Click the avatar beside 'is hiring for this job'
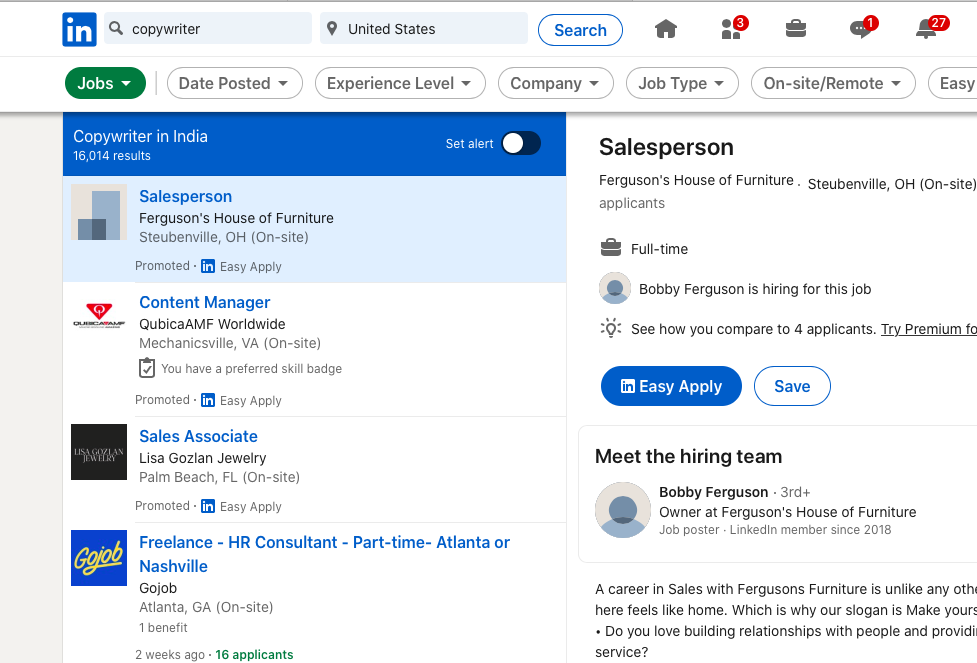Screen dimensions: 977x663 (615, 289)
